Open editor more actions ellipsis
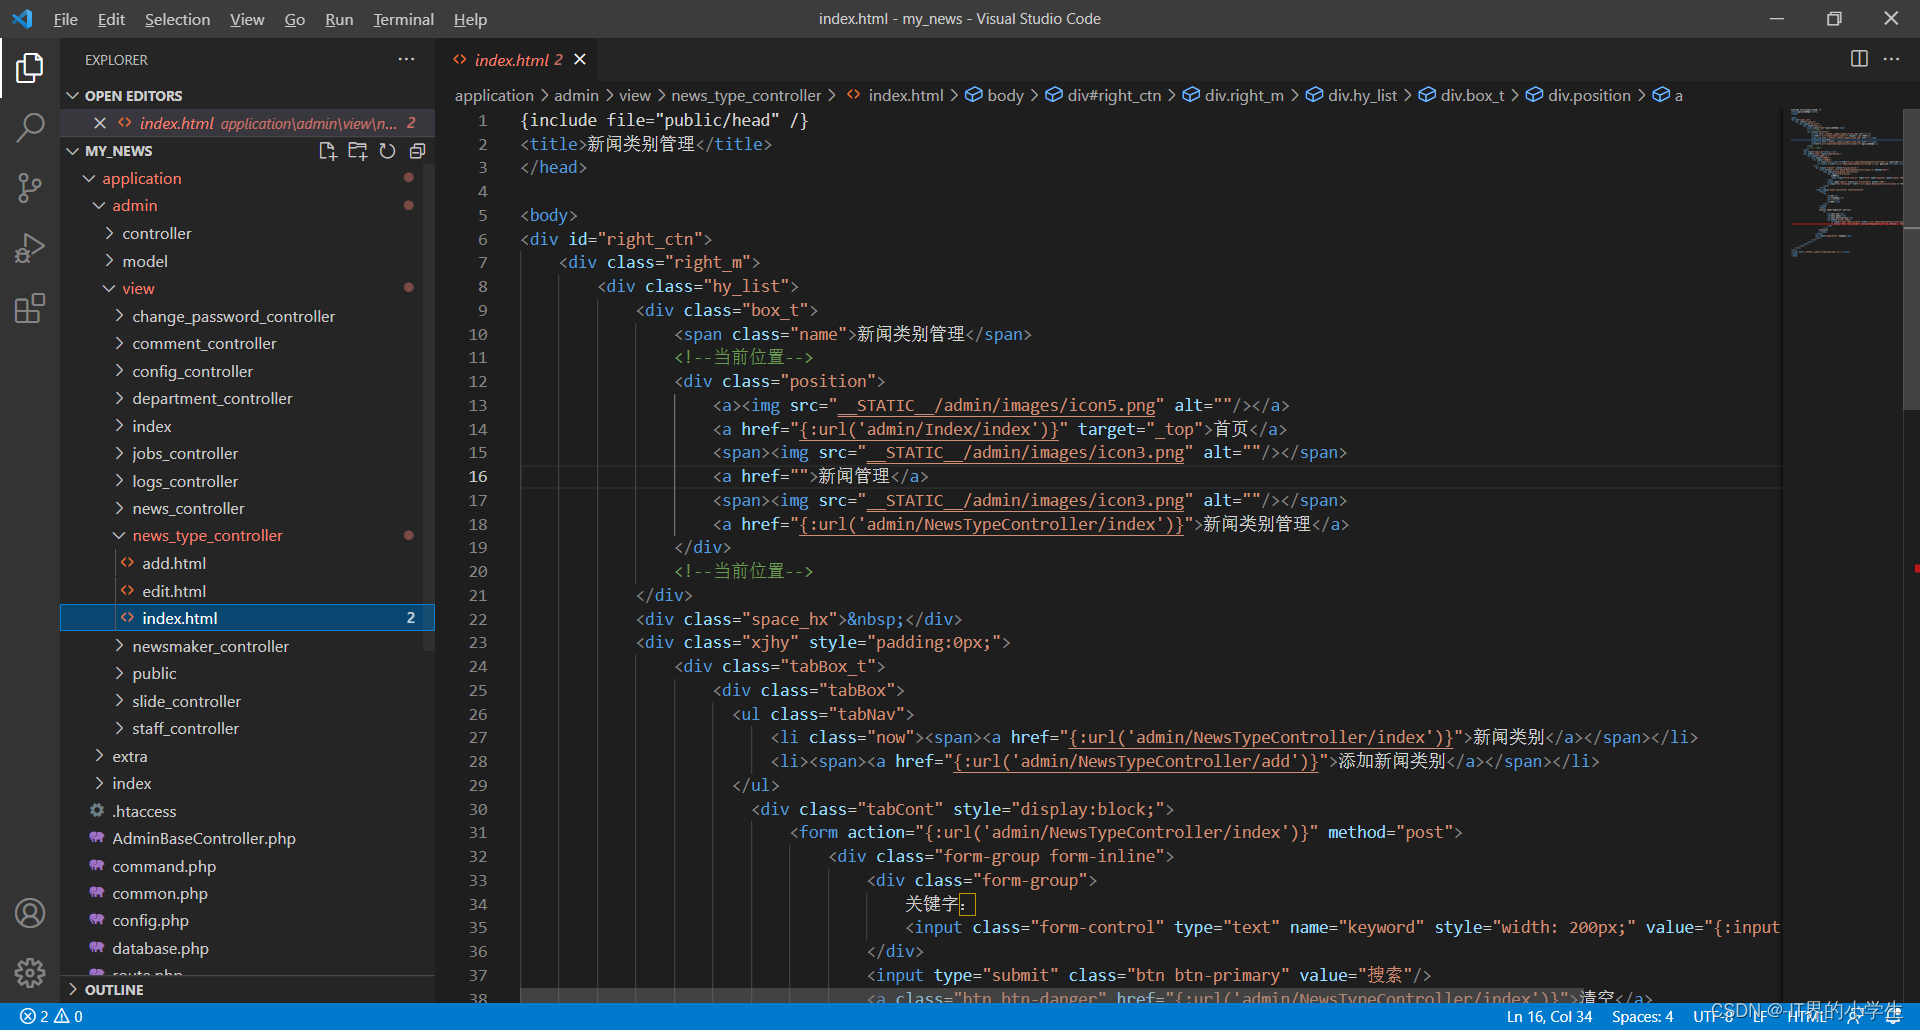The height and width of the screenshot is (1030, 1920). [x=1891, y=59]
